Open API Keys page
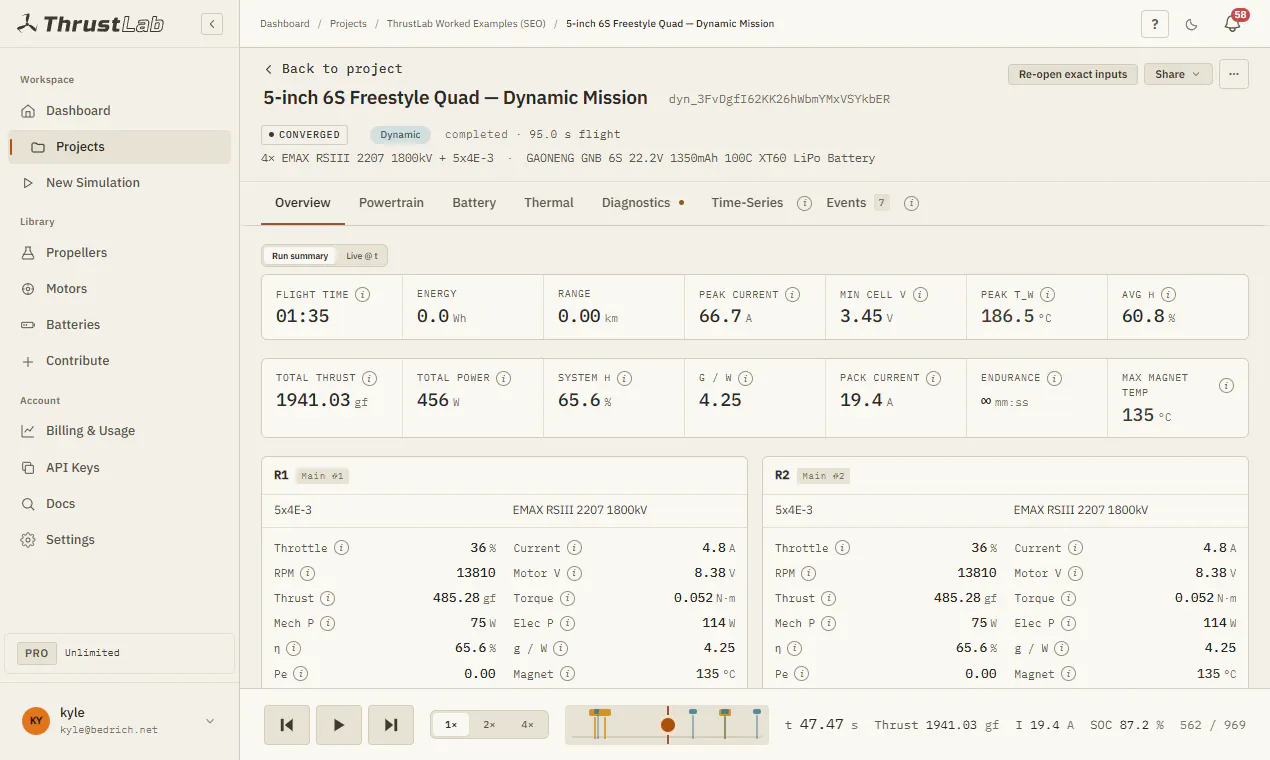Viewport: 1270px width, 760px height. click(120, 468)
